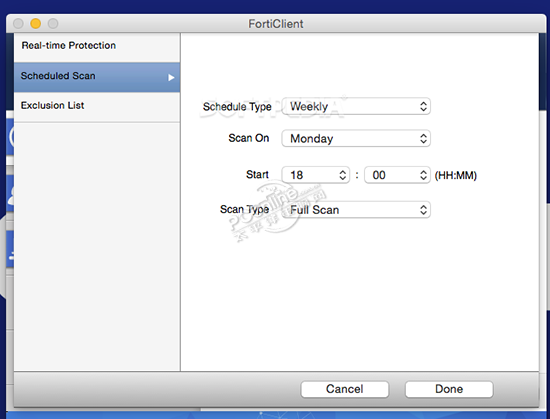550x419 pixels.
Task: Click the Cancel button
Action: click(x=345, y=389)
